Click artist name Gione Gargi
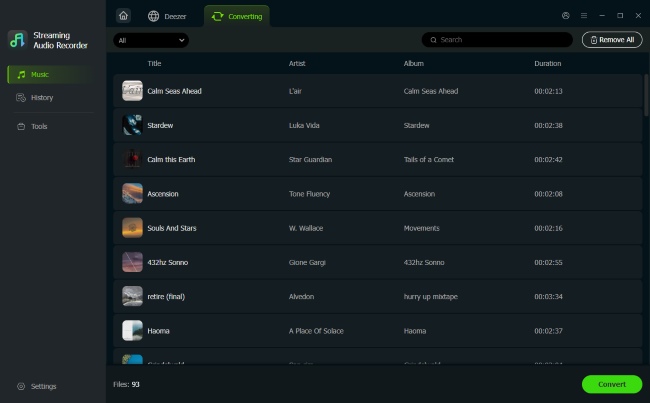The width and height of the screenshot is (650, 403). point(307,262)
